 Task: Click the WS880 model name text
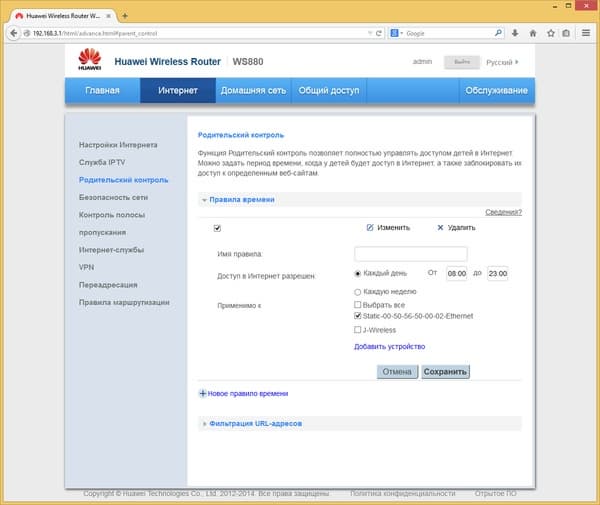[248, 62]
